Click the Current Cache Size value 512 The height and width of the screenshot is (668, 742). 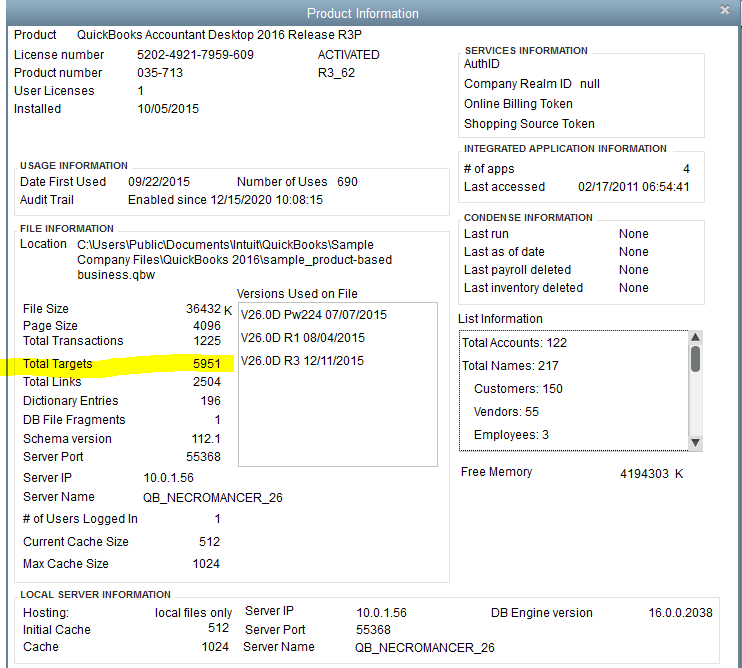[209, 542]
